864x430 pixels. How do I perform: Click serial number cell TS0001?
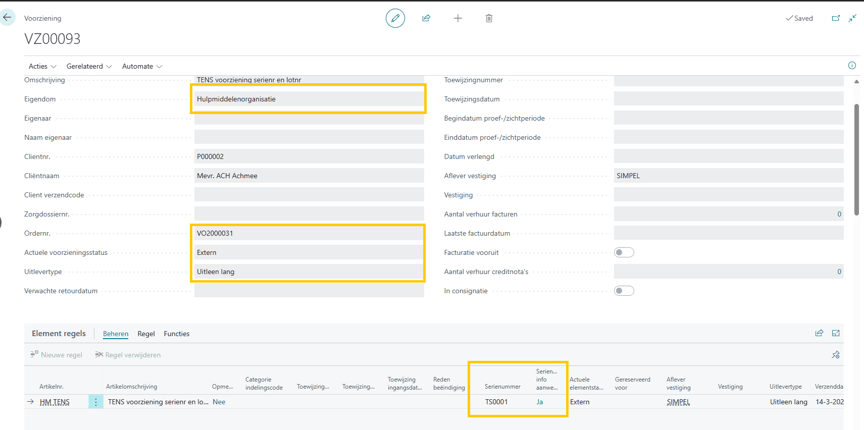click(496, 402)
